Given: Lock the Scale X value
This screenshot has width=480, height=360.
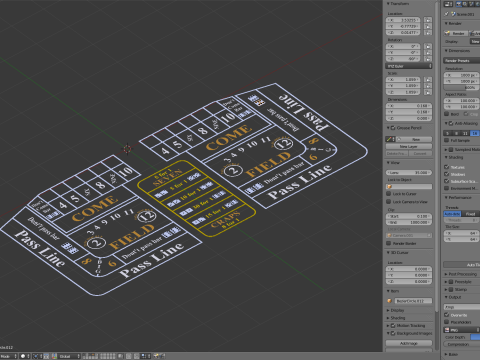Looking at the screenshot, I should [428, 80].
